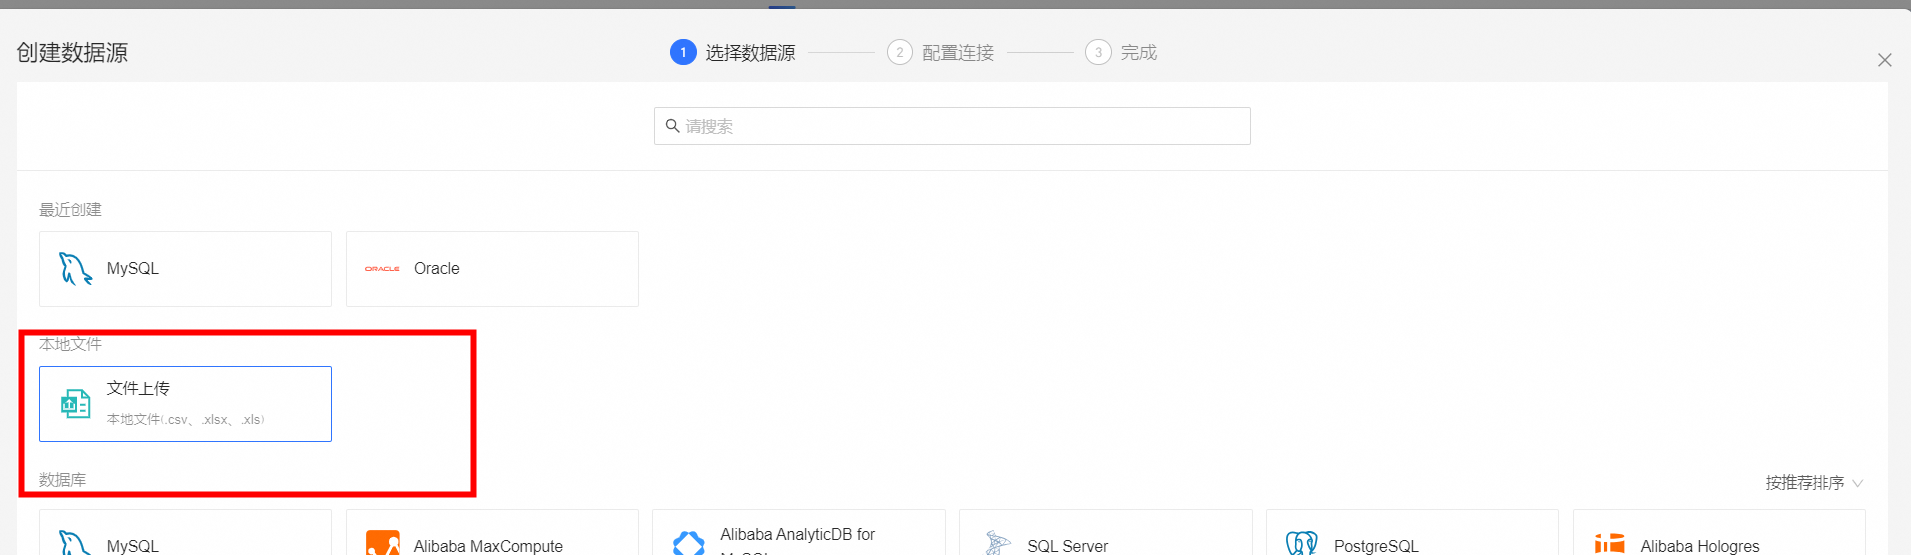Select the recently created MySQL card
Viewport: 1911px width, 555px height.
(185, 269)
